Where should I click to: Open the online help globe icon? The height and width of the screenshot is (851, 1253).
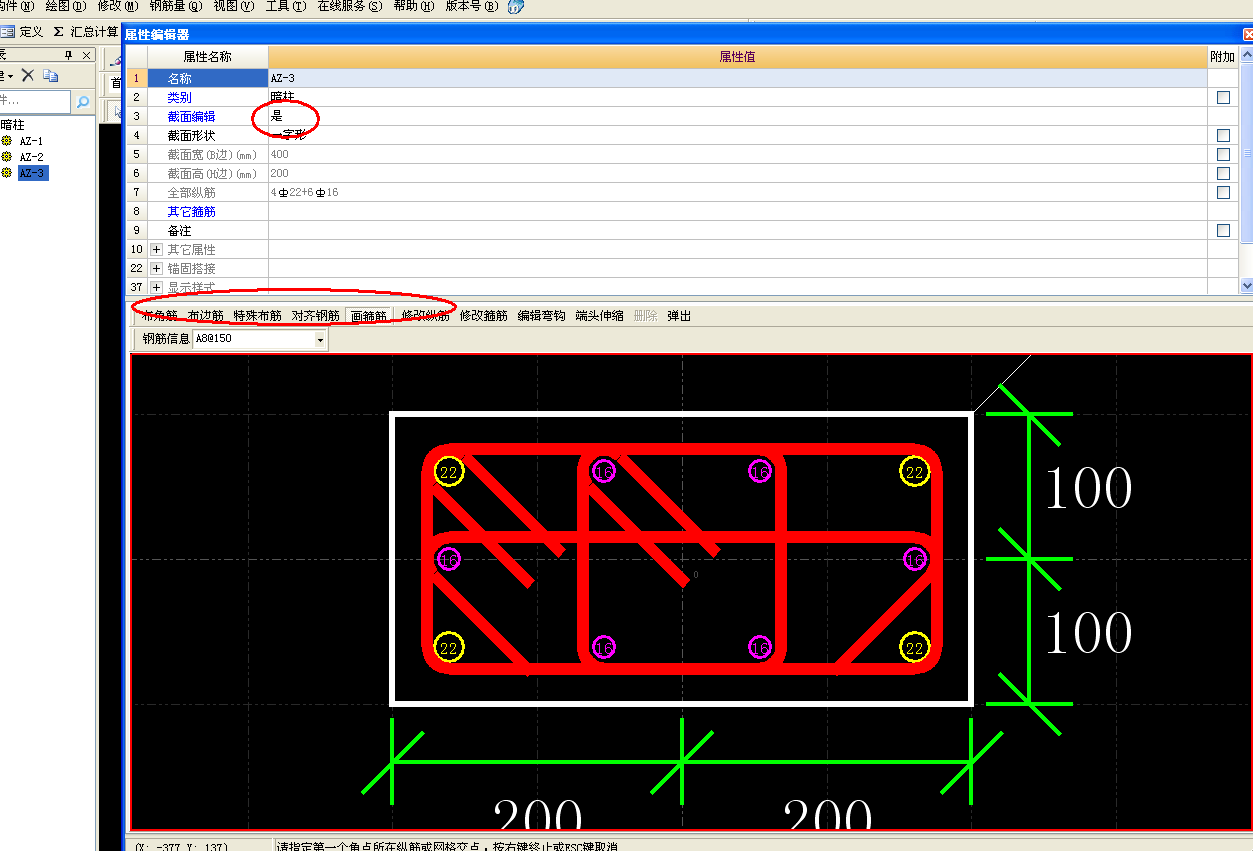[515, 7]
